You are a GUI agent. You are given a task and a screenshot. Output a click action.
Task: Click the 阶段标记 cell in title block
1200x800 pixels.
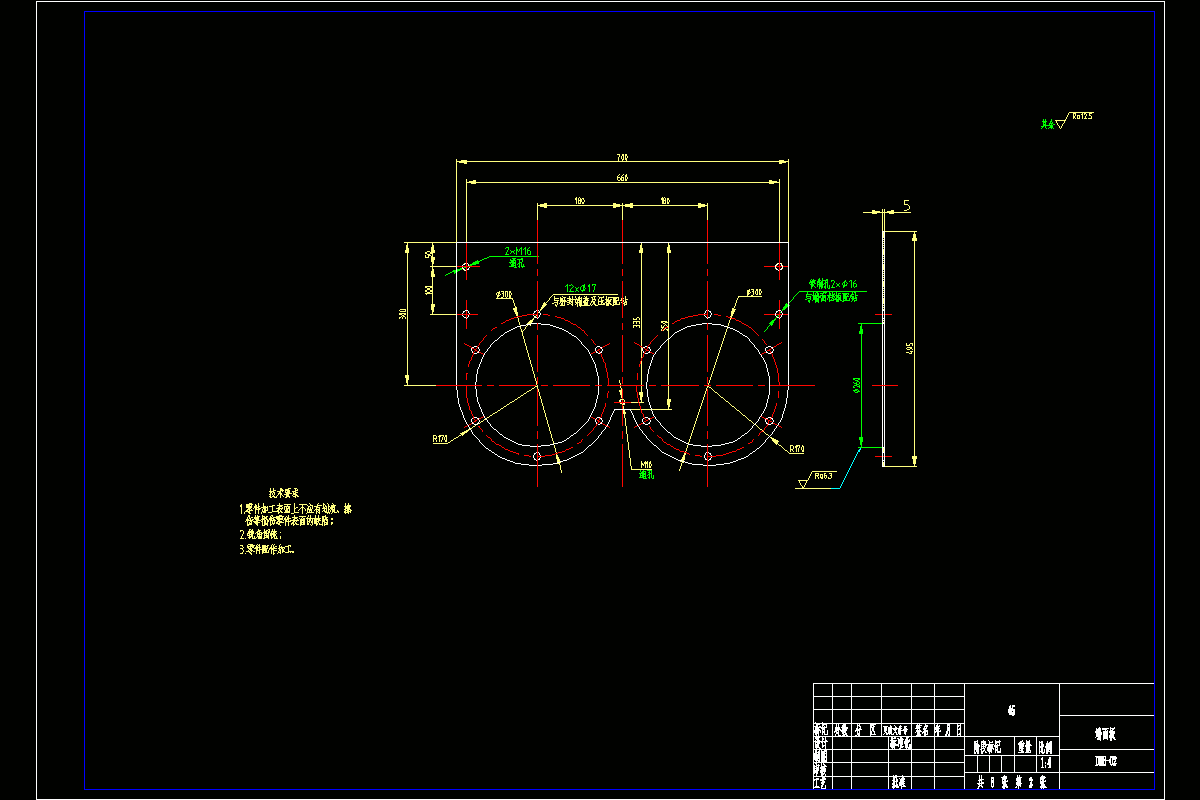click(x=989, y=746)
